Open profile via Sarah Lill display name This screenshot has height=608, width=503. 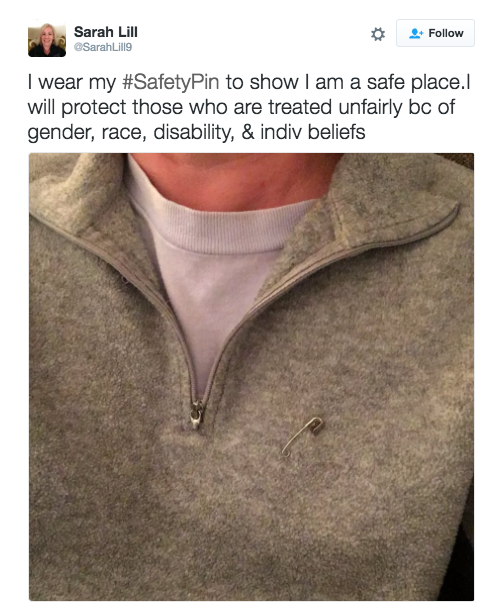point(105,32)
